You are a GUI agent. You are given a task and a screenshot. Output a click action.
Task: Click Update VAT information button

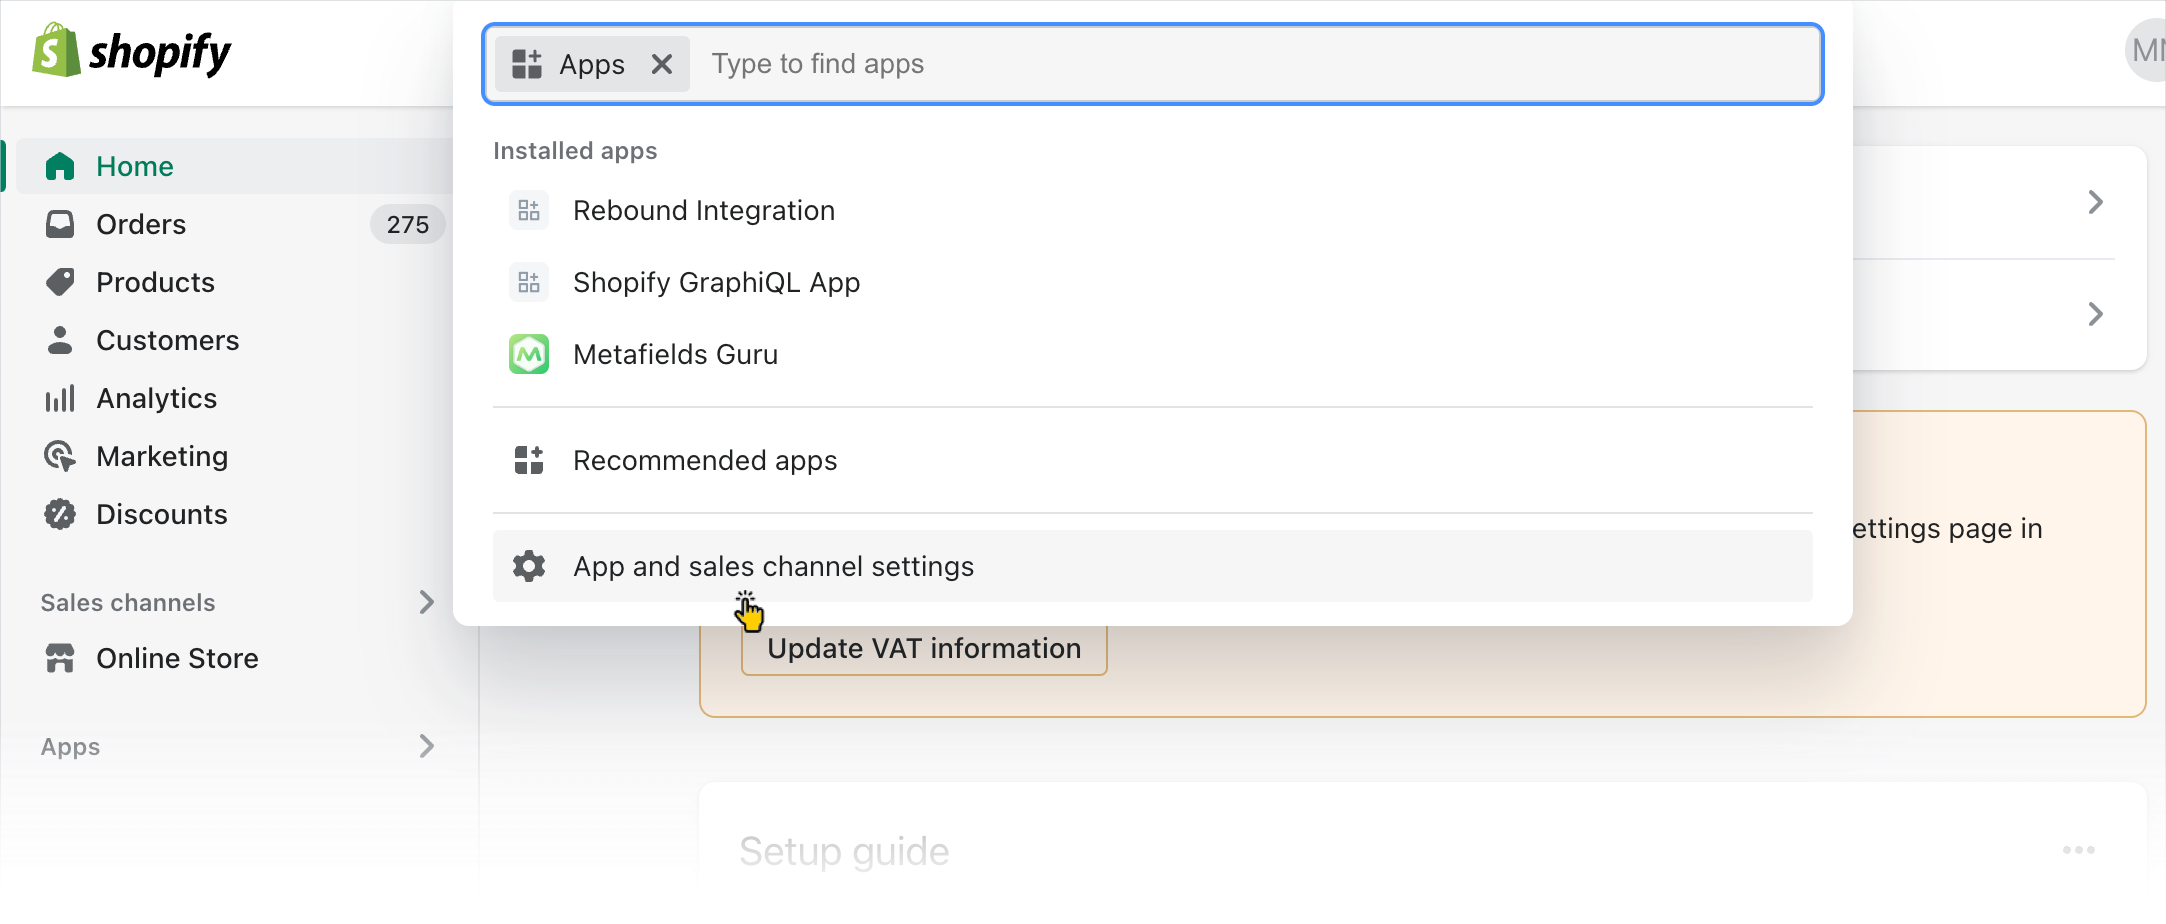923,649
